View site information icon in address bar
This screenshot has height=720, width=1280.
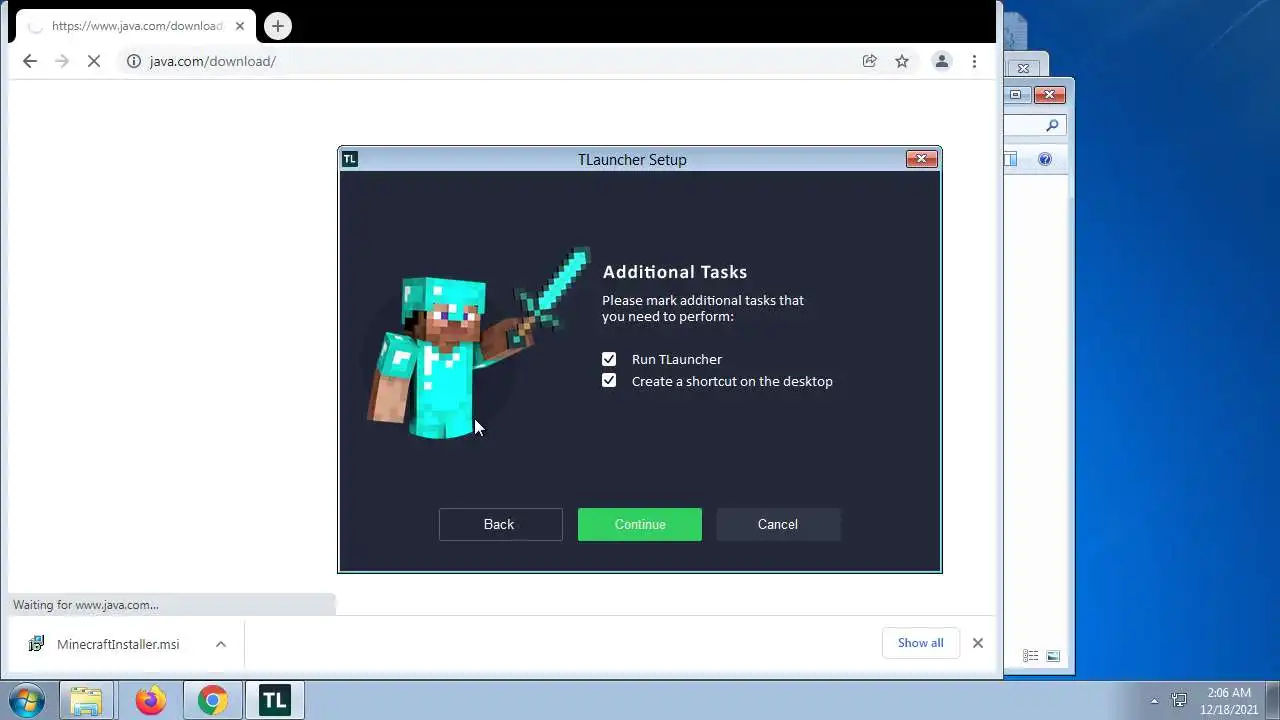[134, 61]
